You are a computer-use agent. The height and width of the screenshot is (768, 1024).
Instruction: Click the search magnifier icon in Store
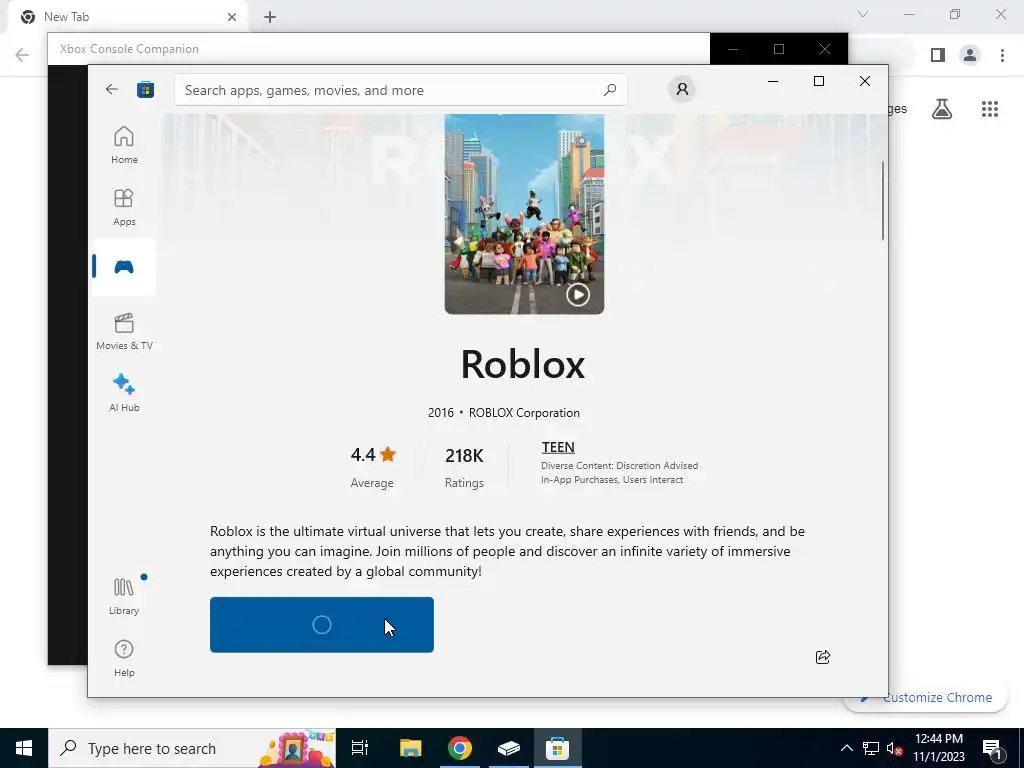(x=610, y=90)
